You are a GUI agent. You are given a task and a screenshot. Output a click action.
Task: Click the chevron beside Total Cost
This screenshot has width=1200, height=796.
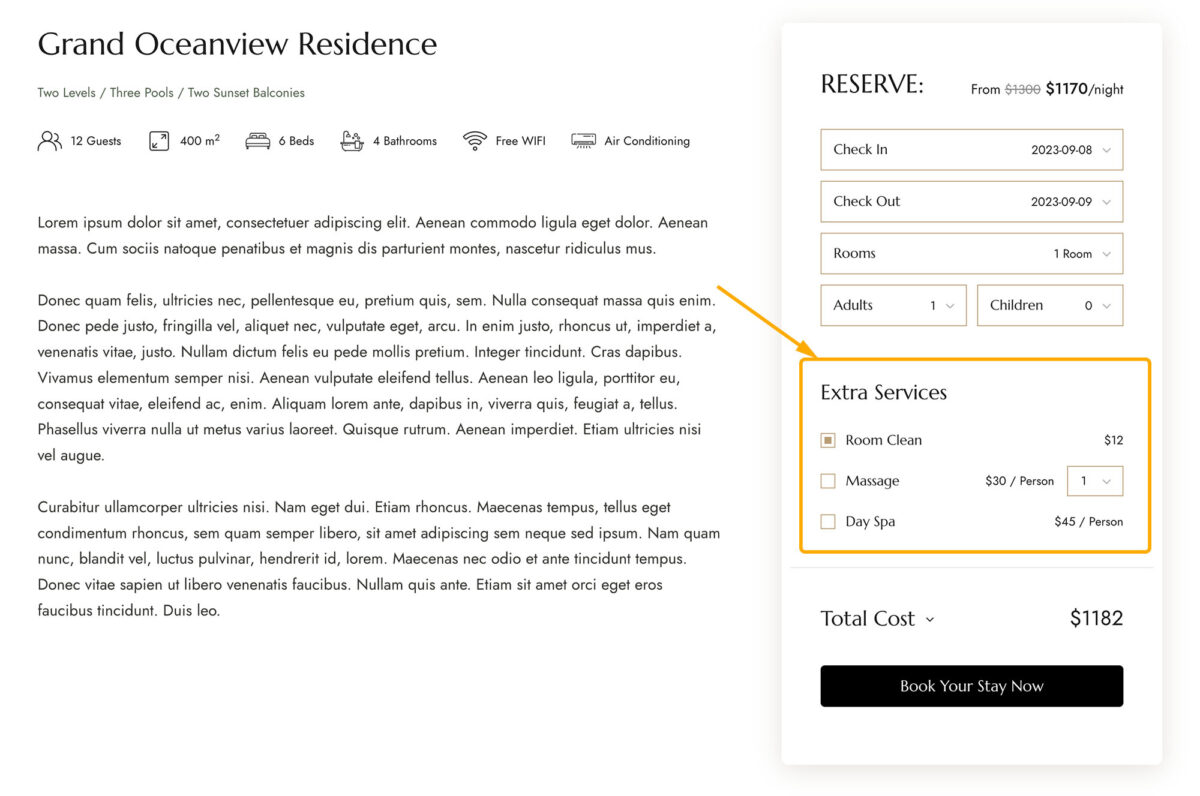(x=931, y=619)
